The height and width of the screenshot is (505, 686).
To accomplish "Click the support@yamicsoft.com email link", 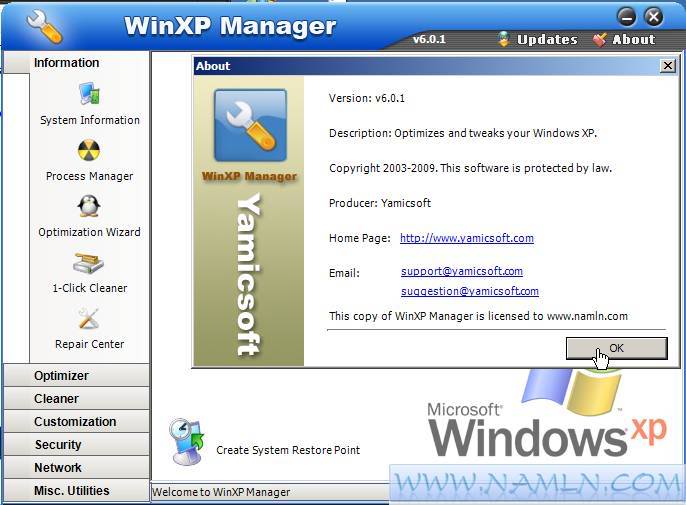I will [462, 271].
